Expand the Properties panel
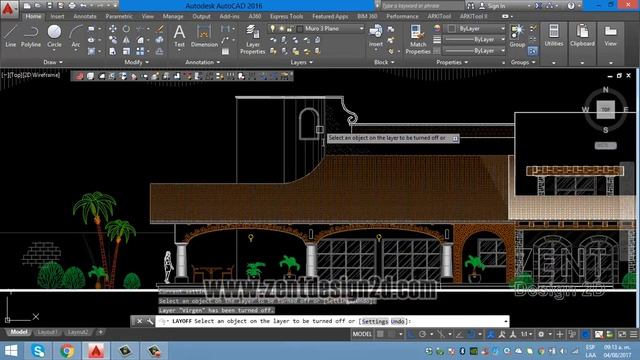This screenshot has width=640, height=360. (x=452, y=62)
